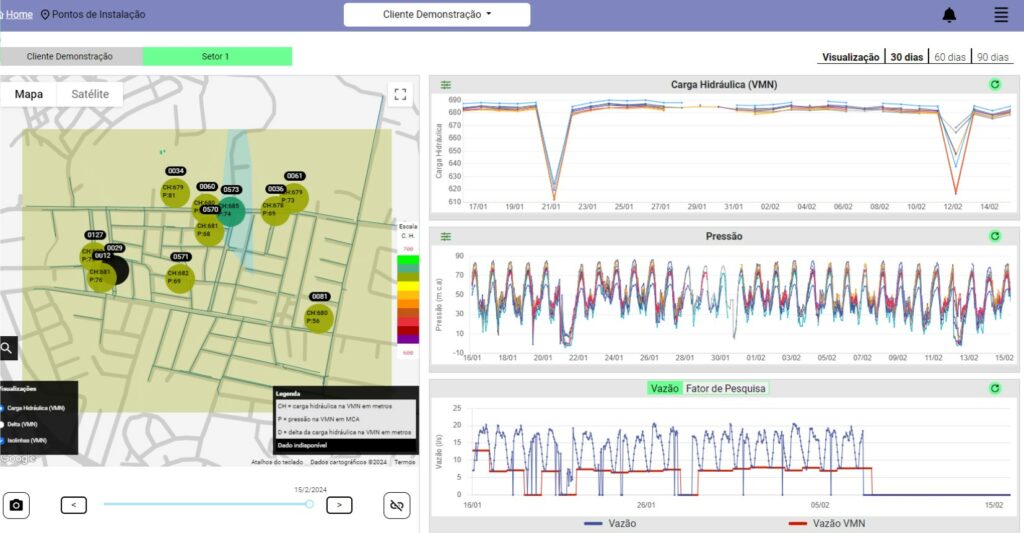Toggle Vazão VMN series in legend
The width and height of the screenshot is (1024, 533).
[x=827, y=523]
